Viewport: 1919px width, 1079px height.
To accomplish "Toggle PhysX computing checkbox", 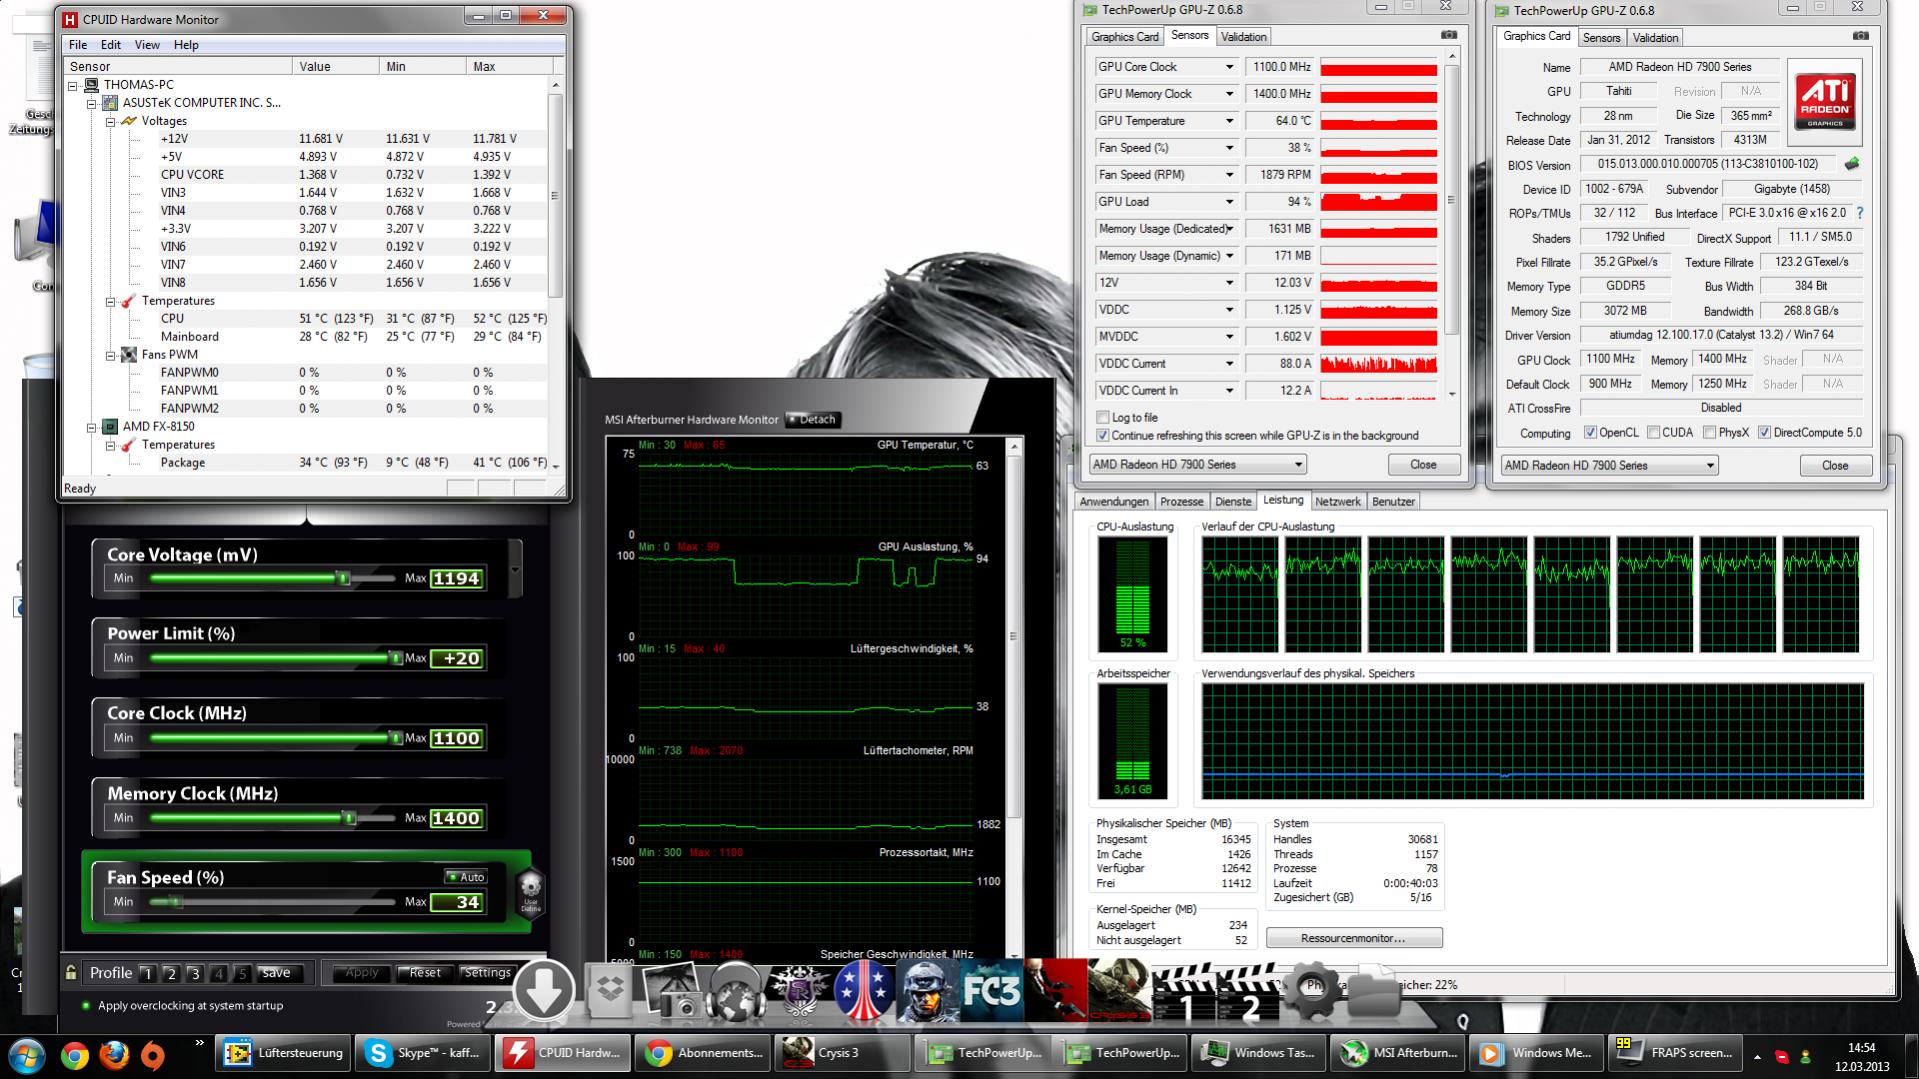I will tap(1710, 432).
